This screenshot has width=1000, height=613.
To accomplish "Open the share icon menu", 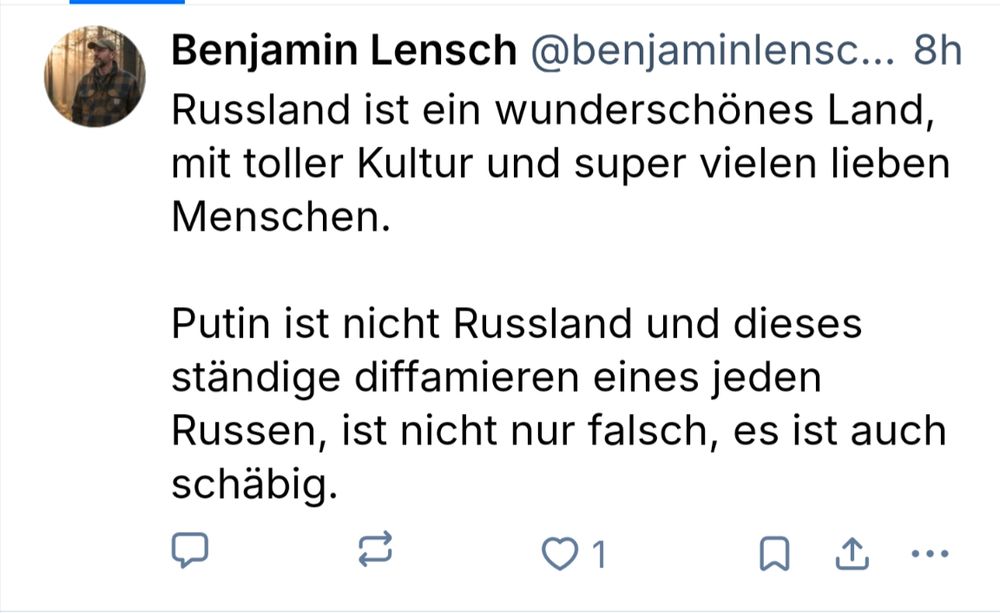I will (x=850, y=552).
